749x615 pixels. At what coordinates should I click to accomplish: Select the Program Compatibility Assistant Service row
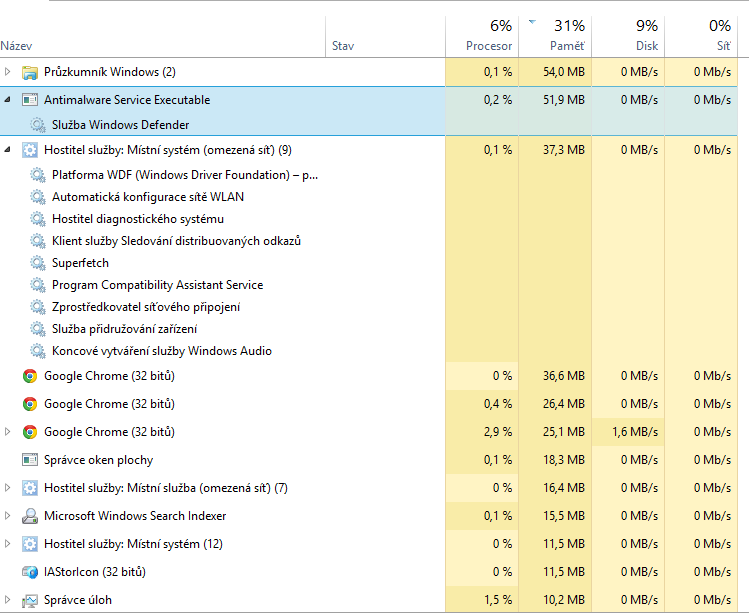click(157, 285)
